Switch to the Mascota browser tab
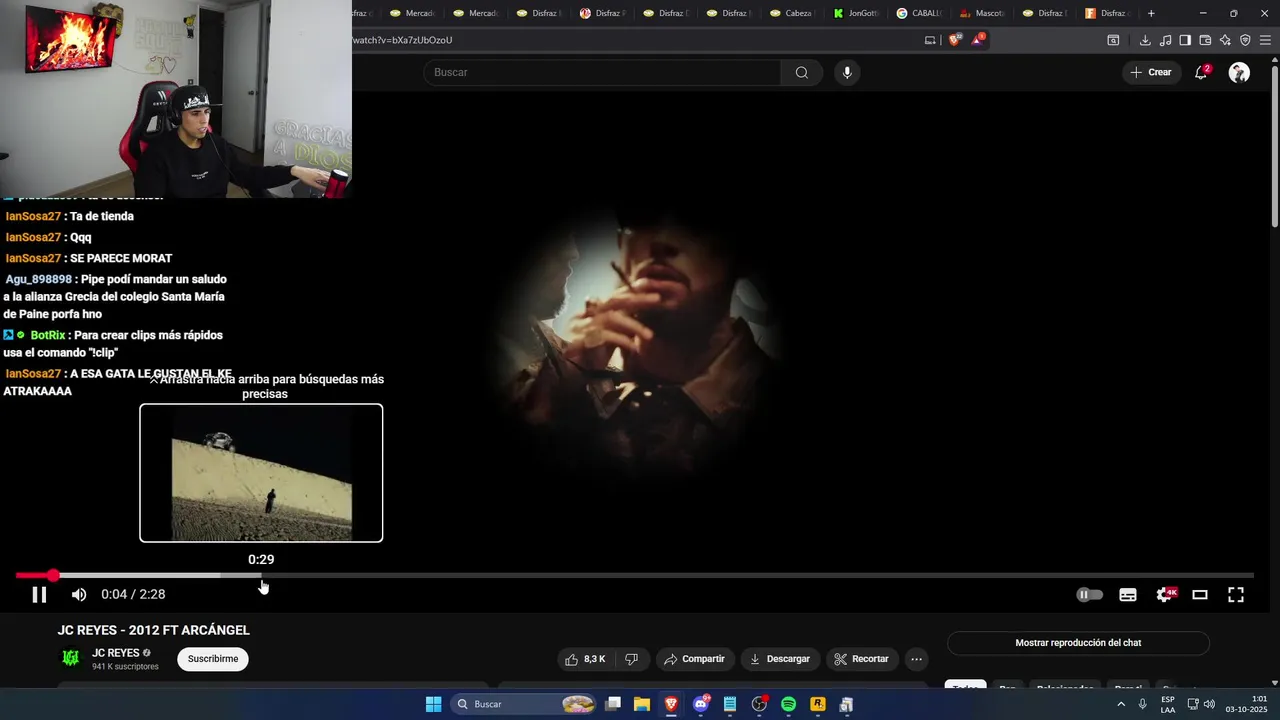Screen dimensions: 1280x720 pos(981,13)
